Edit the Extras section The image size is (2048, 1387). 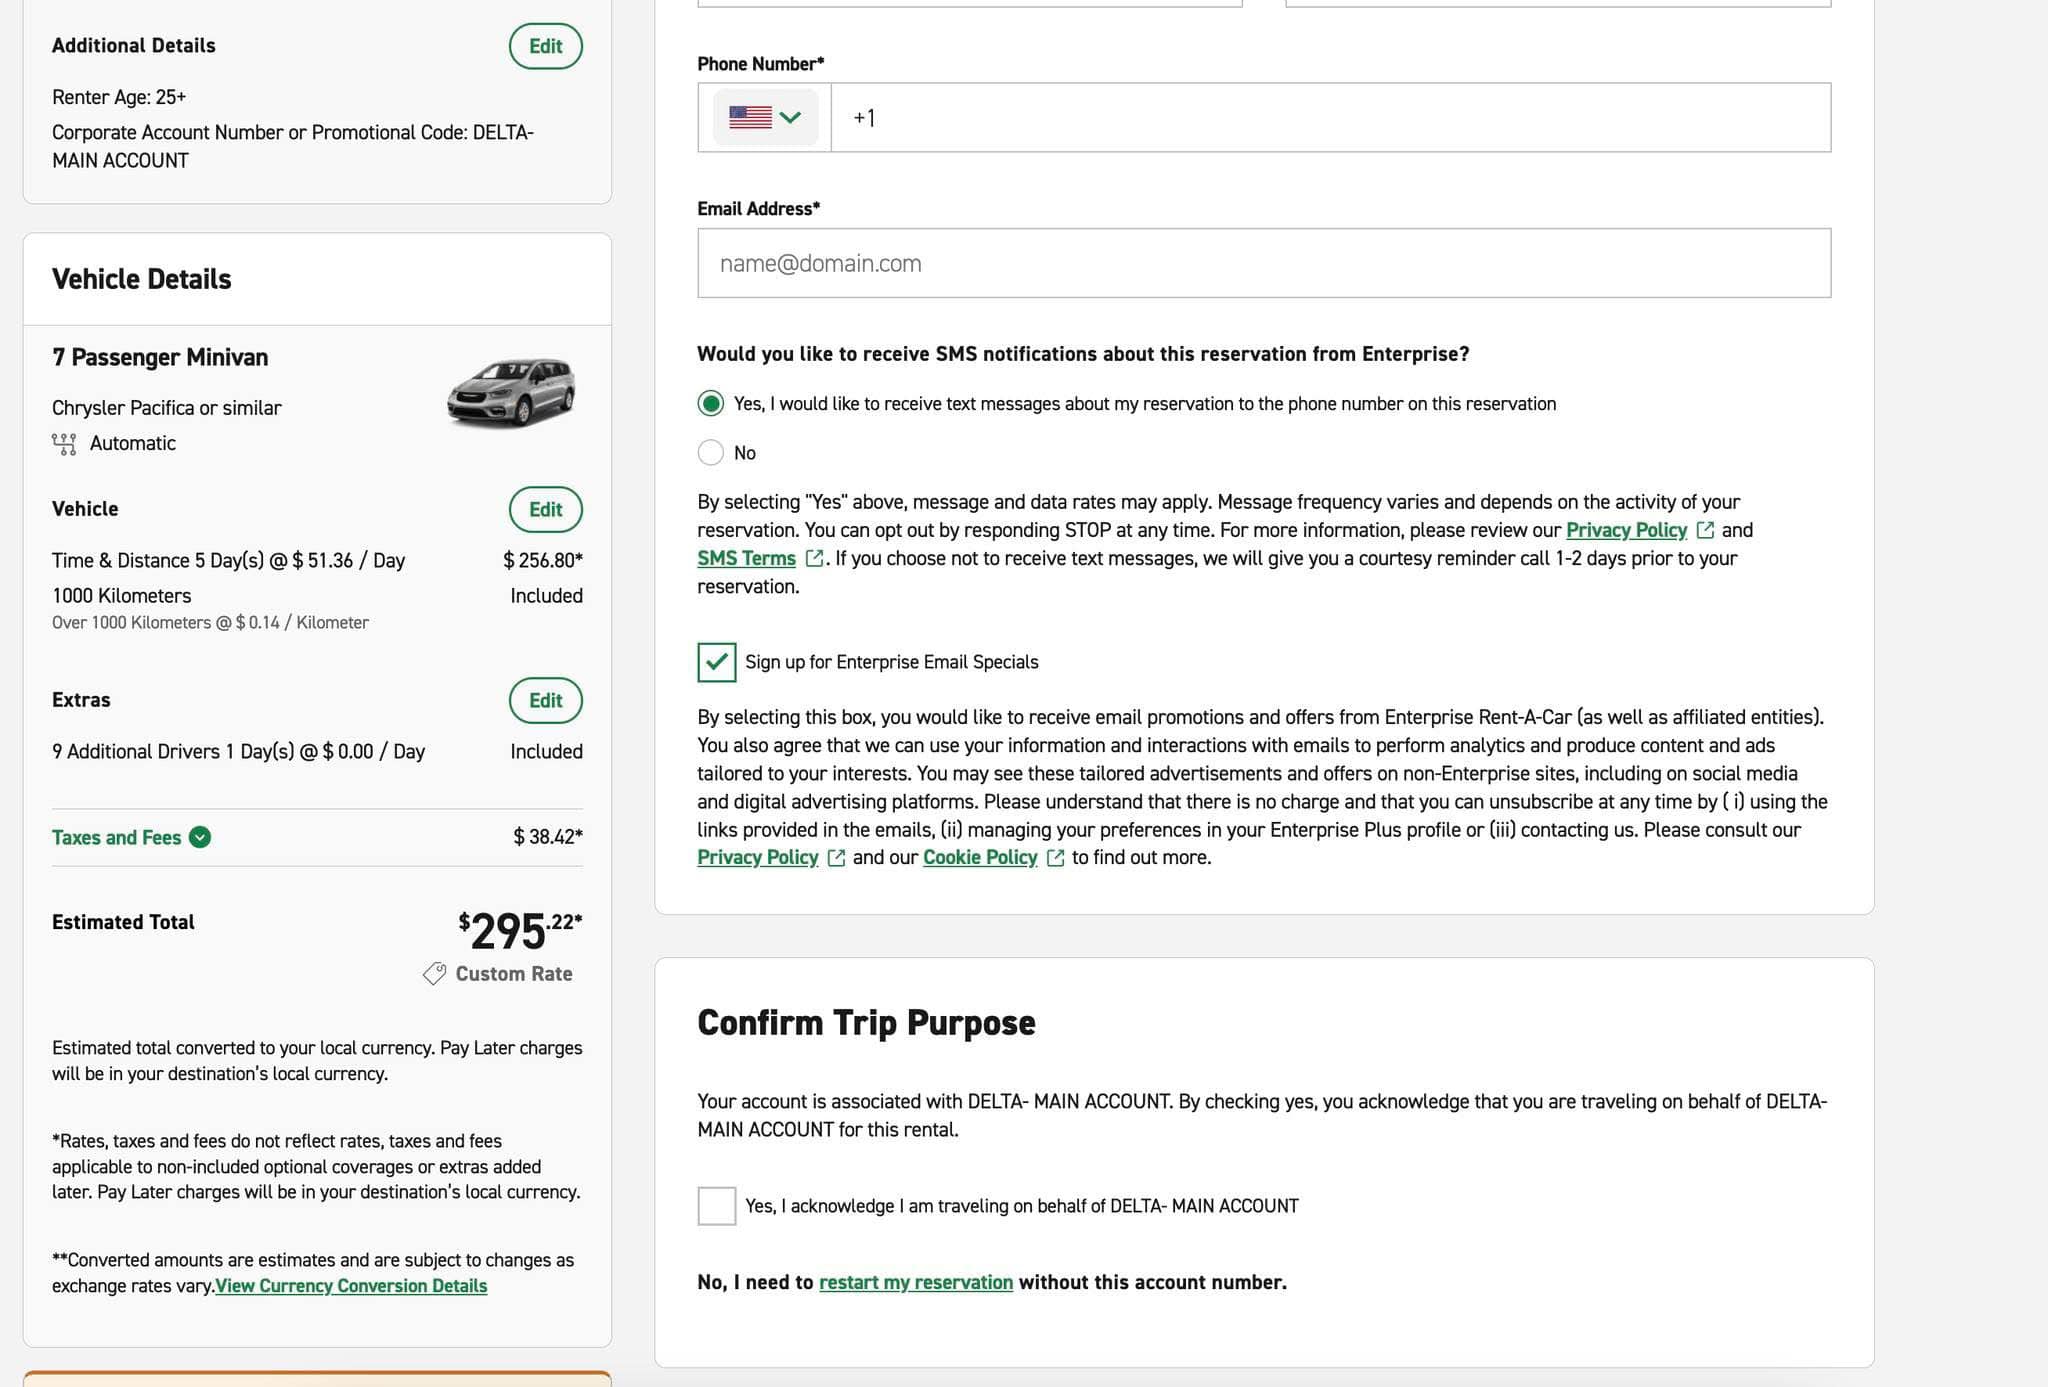[546, 700]
